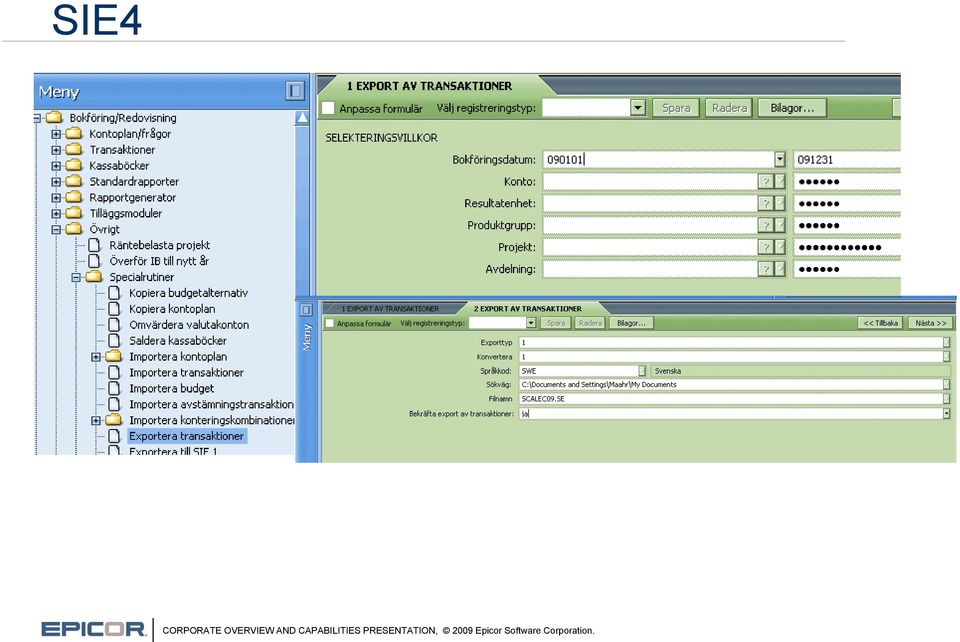Open Importera avstämningstransaktion in the menu tree
The height and width of the screenshot is (642, 960).
[x=211, y=404]
